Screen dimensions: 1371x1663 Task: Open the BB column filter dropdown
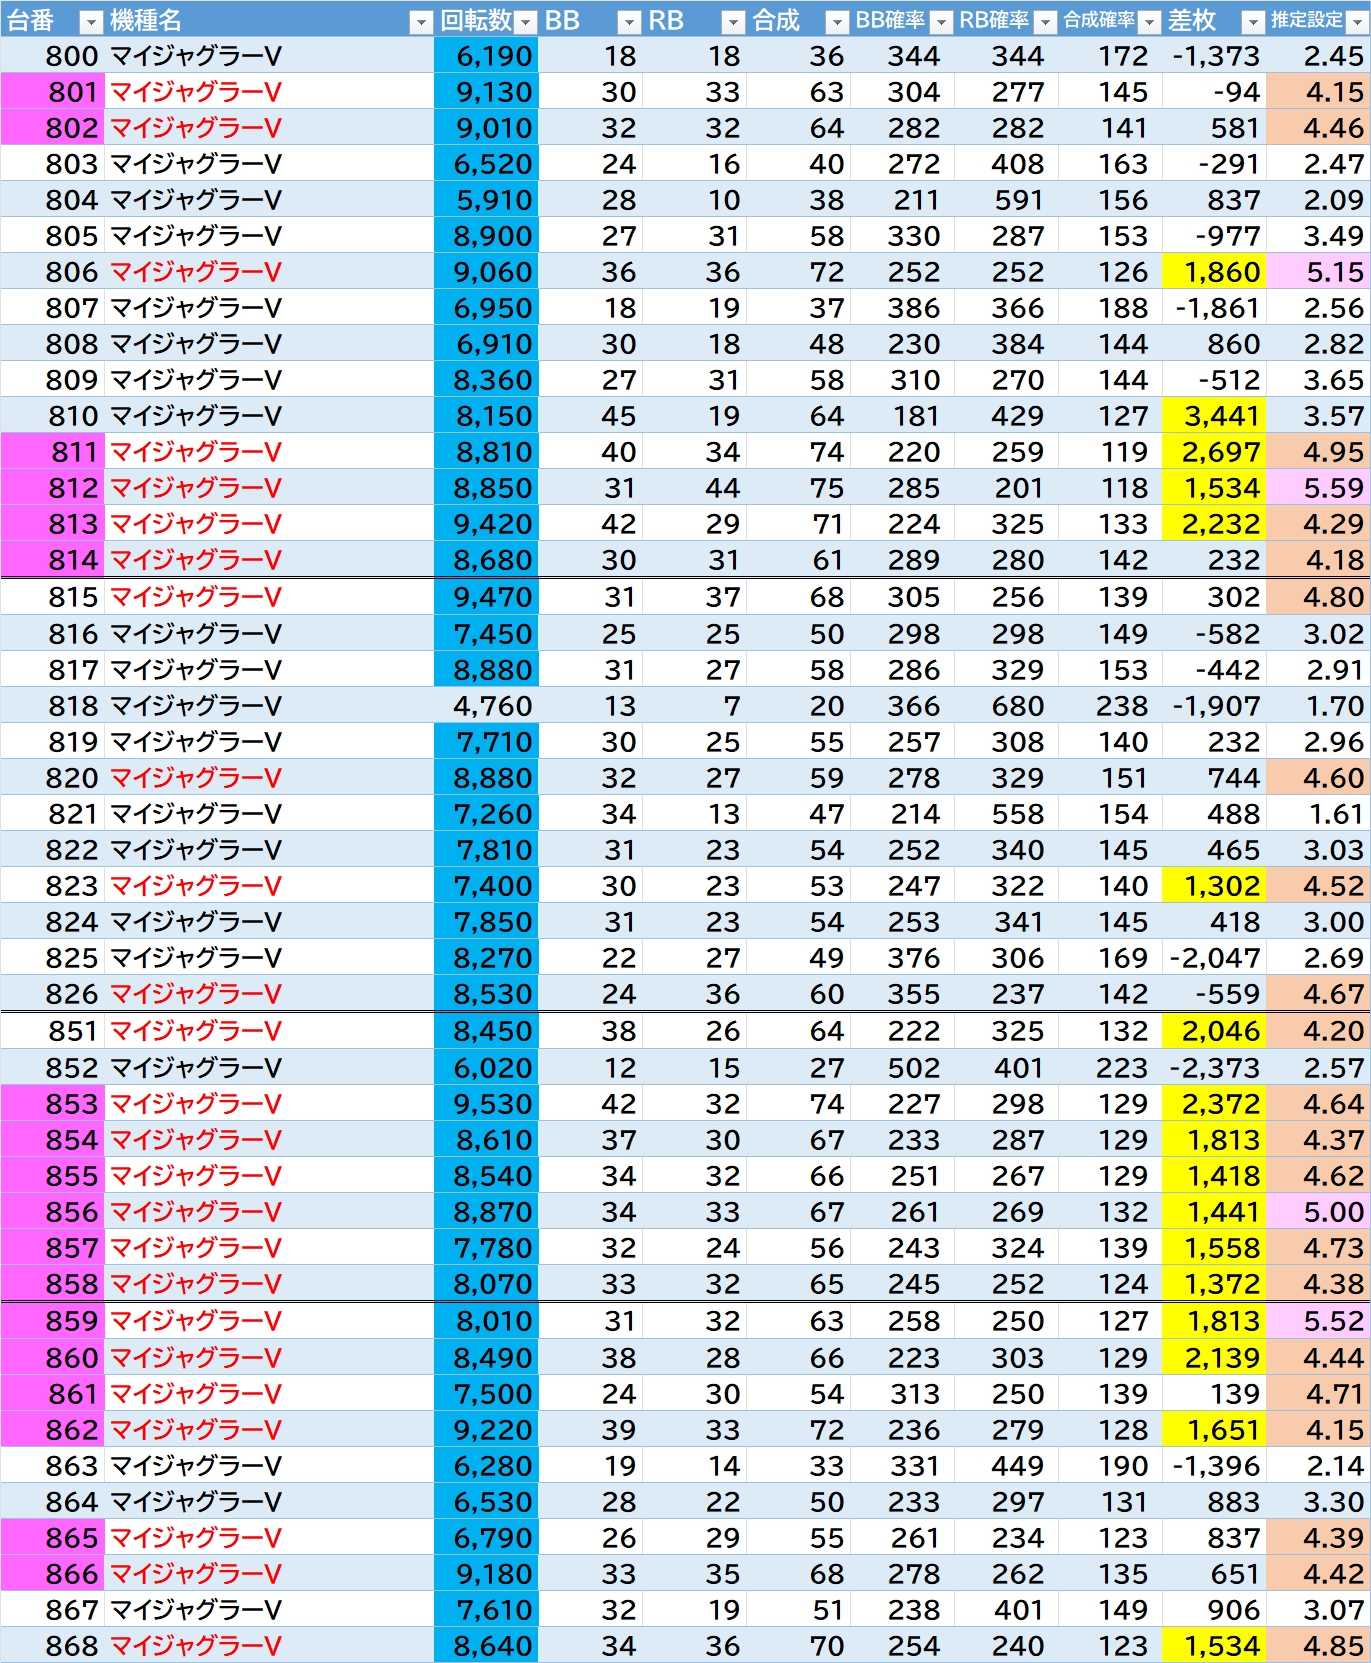click(629, 21)
